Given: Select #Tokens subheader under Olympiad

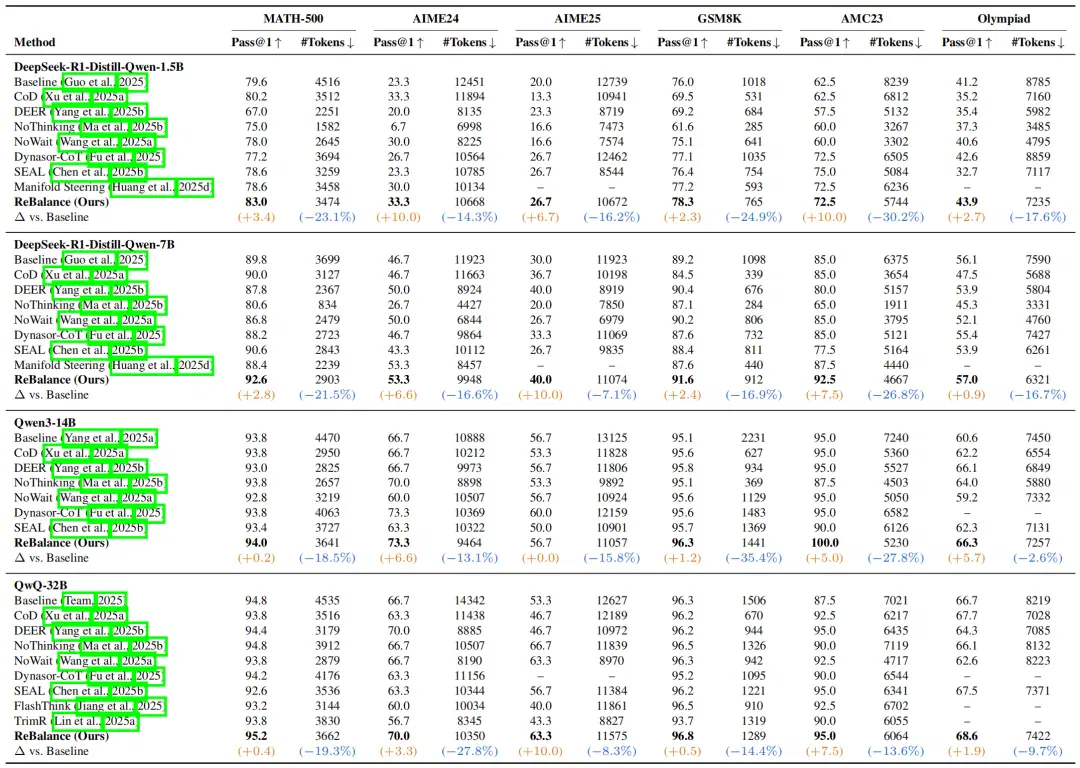Looking at the screenshot, I should tap(1038, 42).
